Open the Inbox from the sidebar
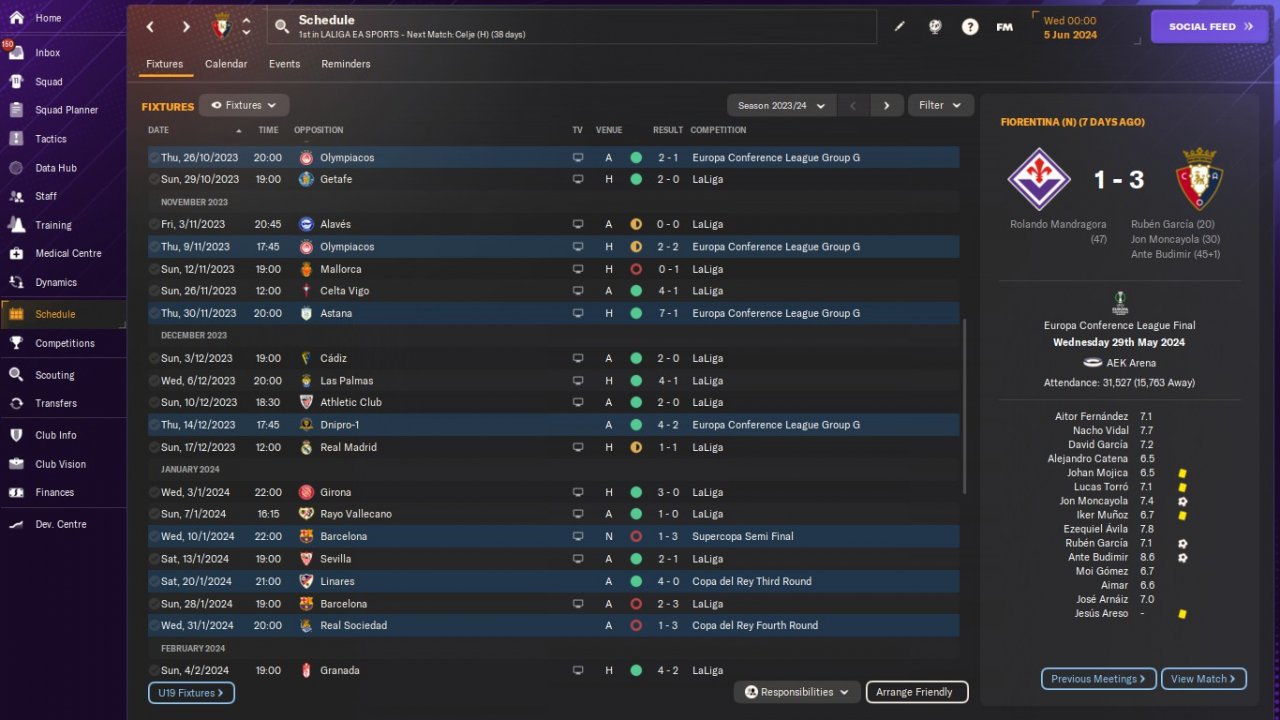This screenshot has width=1280, height=720. tap(48, 52)
